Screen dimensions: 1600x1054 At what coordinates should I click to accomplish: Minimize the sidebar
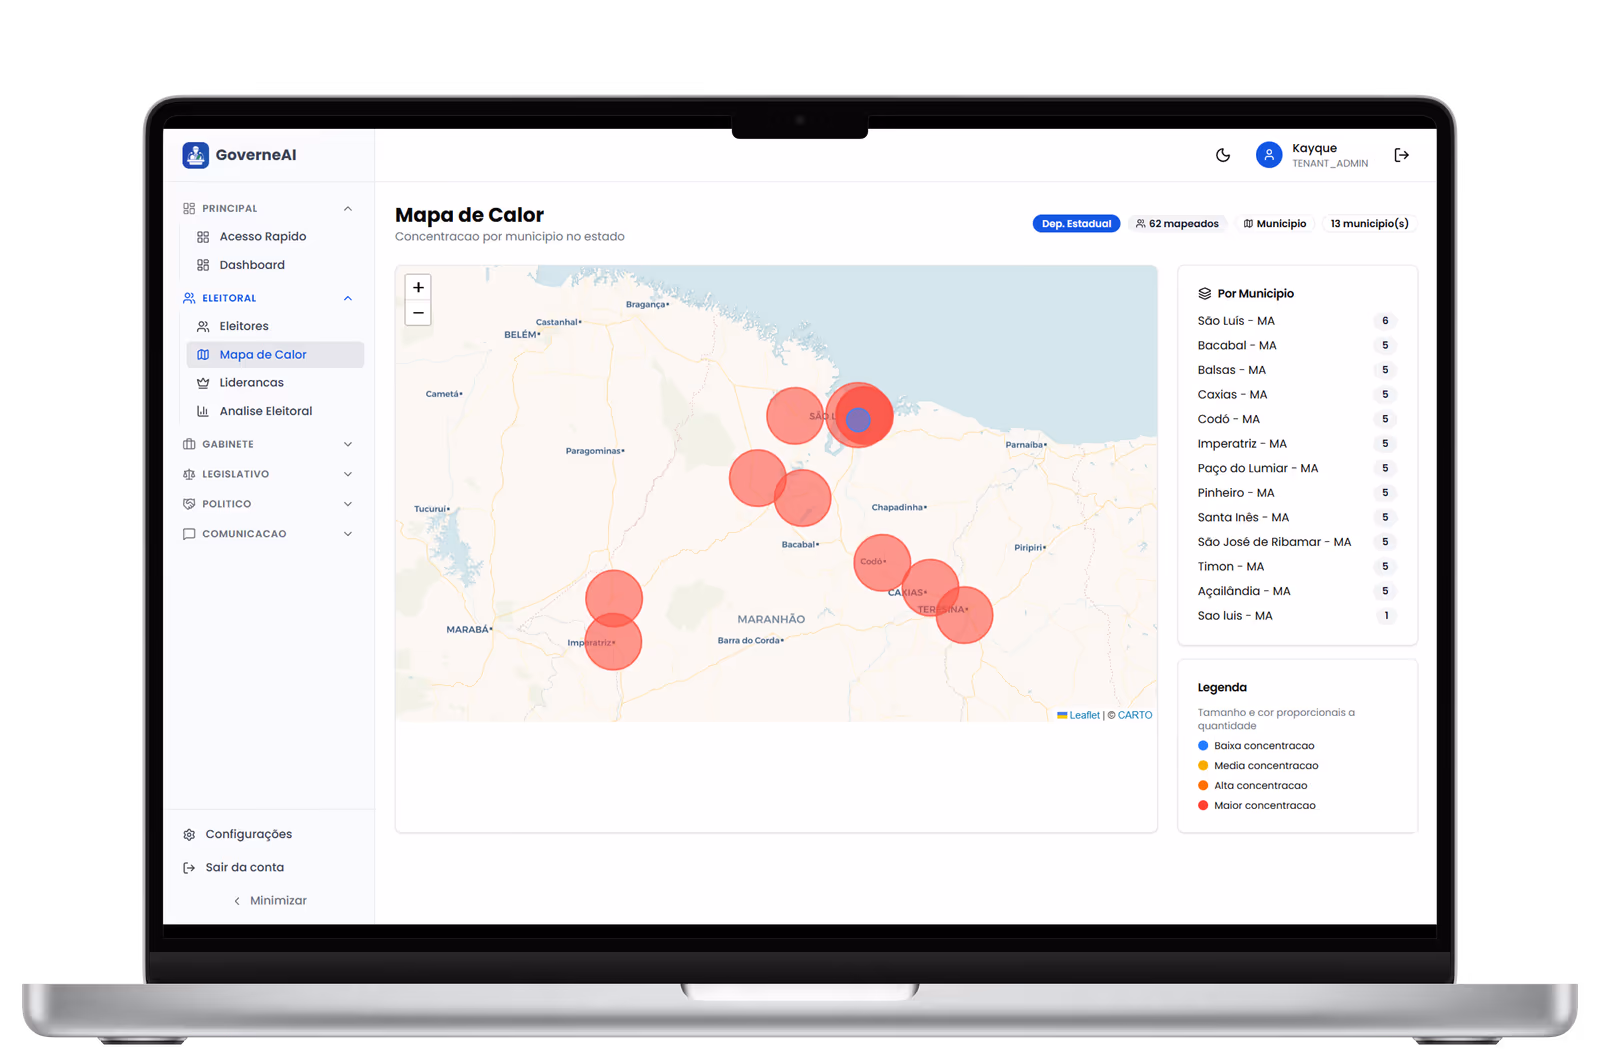(270, 900)
